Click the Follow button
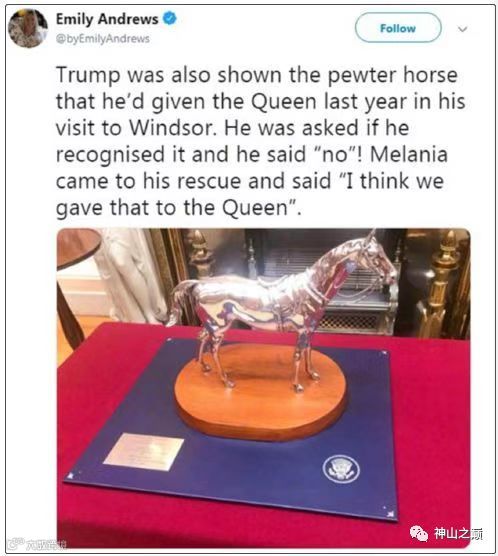The width and height of the screenshot is (498, 556). pos(398,28)
